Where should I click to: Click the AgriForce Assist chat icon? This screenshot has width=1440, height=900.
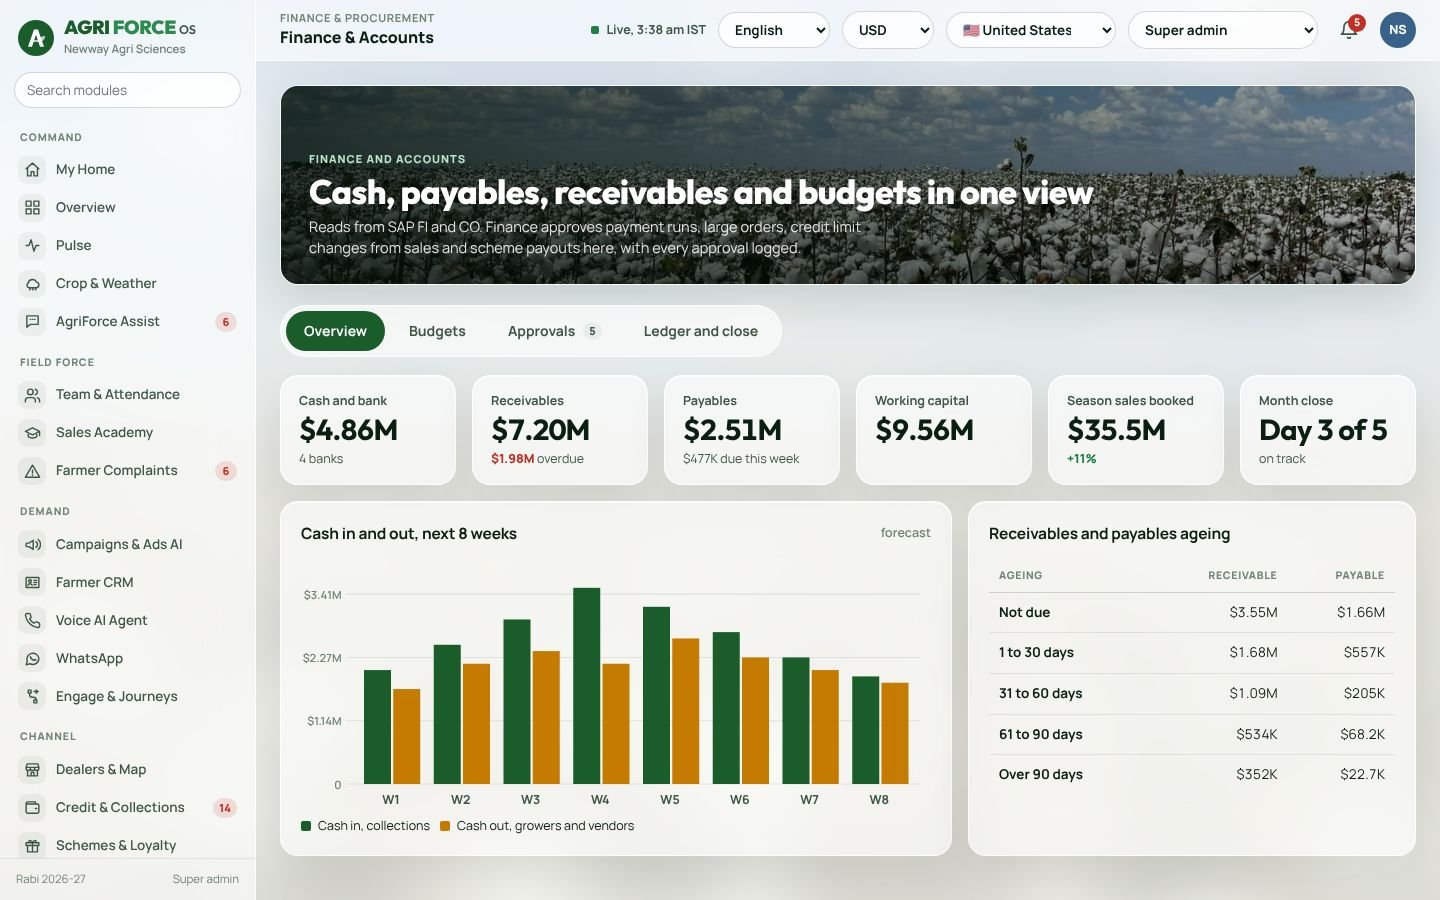pos(33,322)
